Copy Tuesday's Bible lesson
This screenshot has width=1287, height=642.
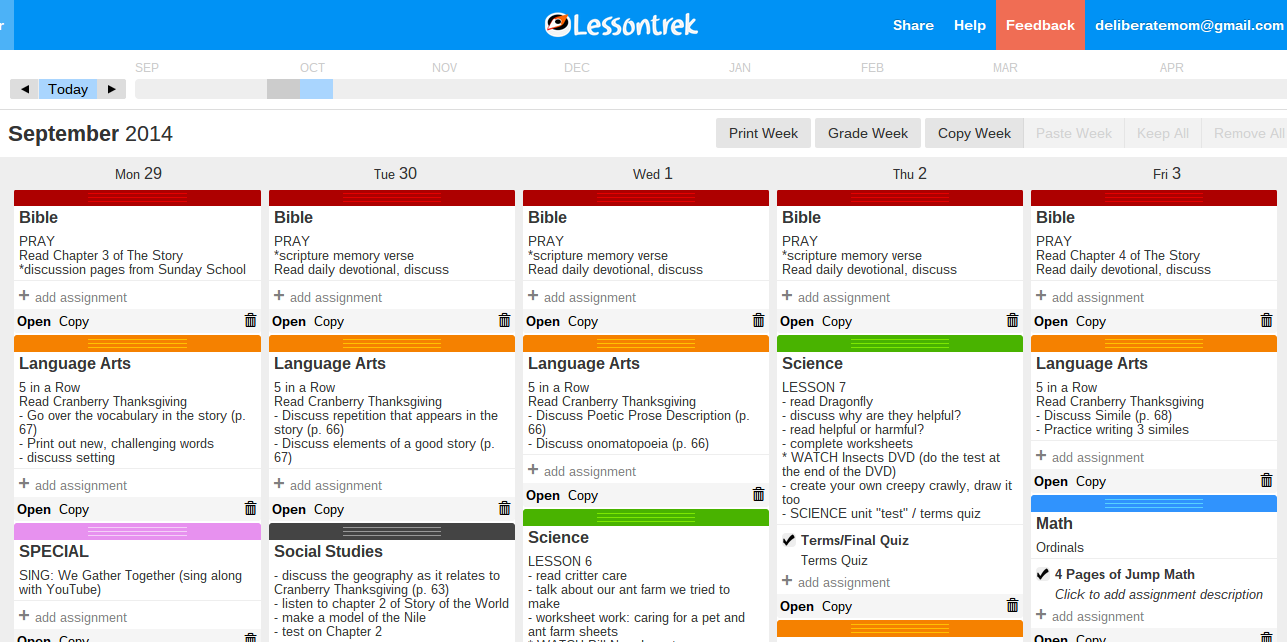point(329,321)
